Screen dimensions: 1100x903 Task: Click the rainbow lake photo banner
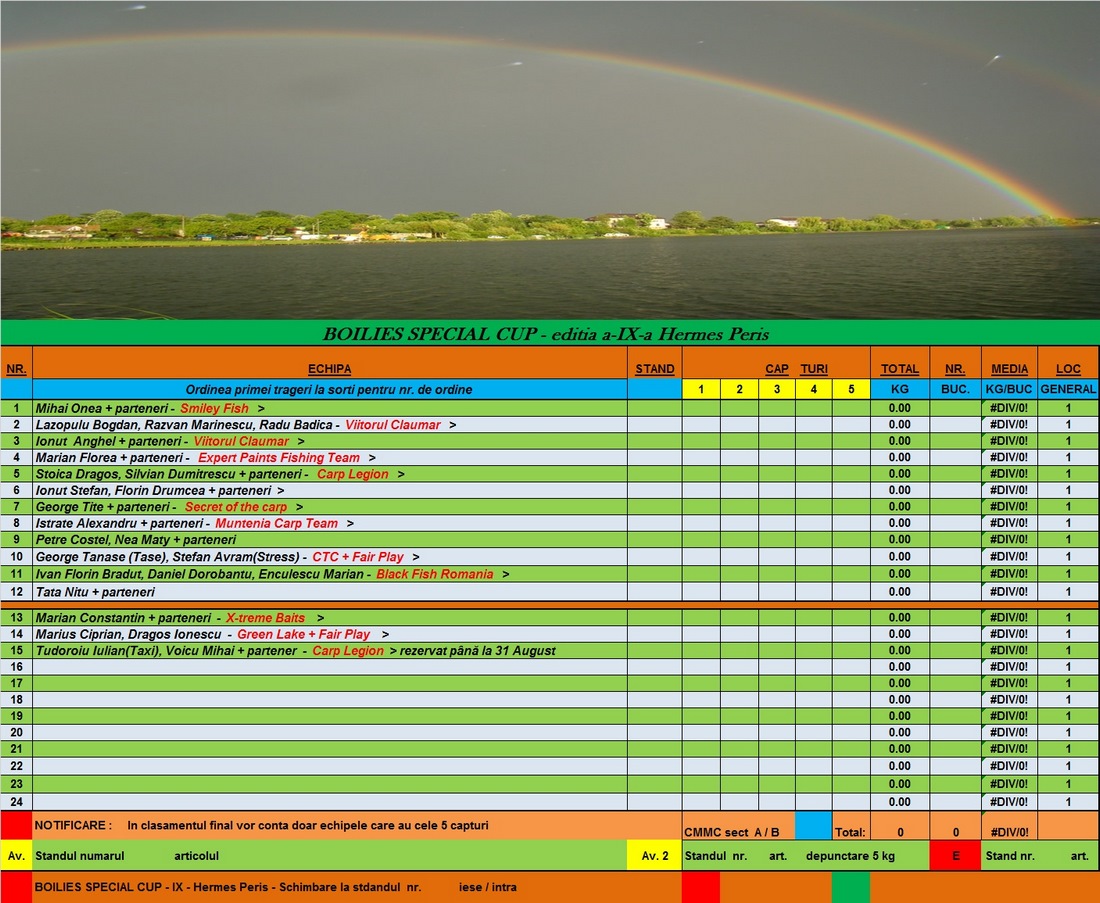[550, 160]
